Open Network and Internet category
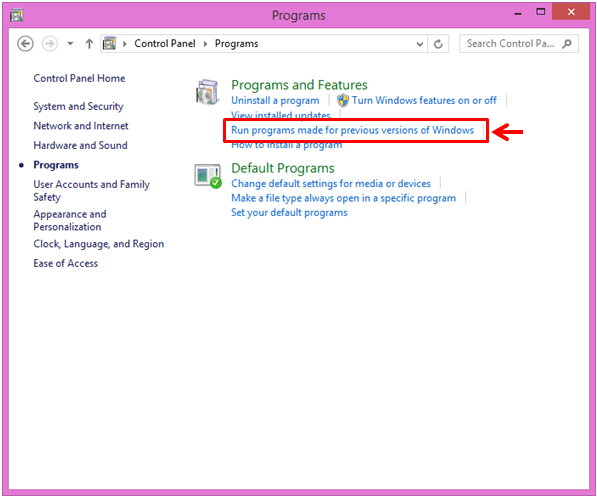Screen dimensions: 597x497 [x=81, y=126]
